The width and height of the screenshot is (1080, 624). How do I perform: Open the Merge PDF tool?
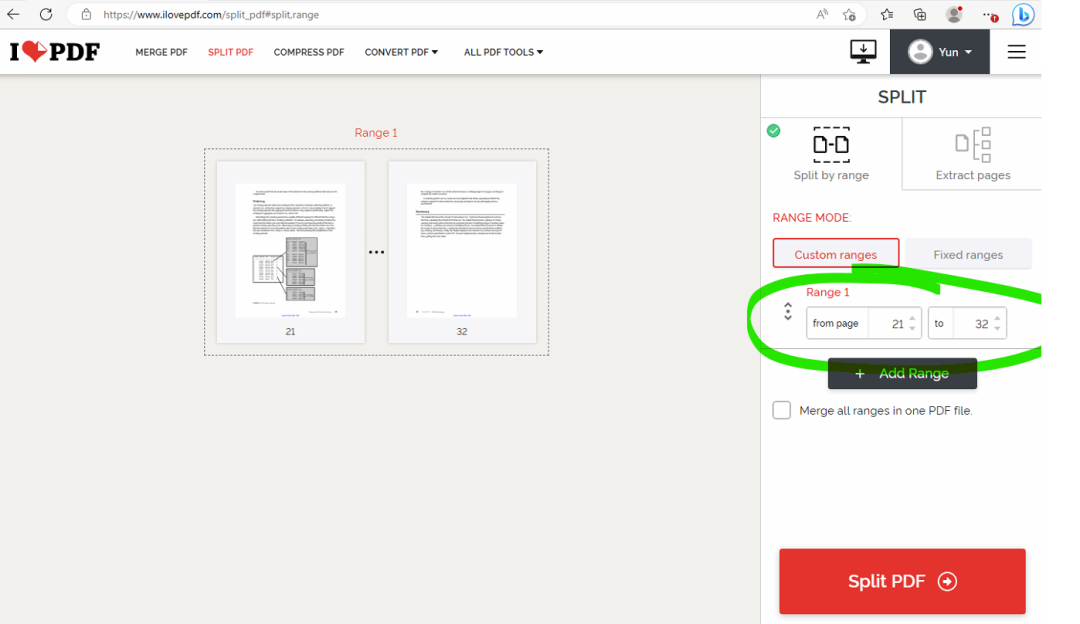(x=161, y=52)
